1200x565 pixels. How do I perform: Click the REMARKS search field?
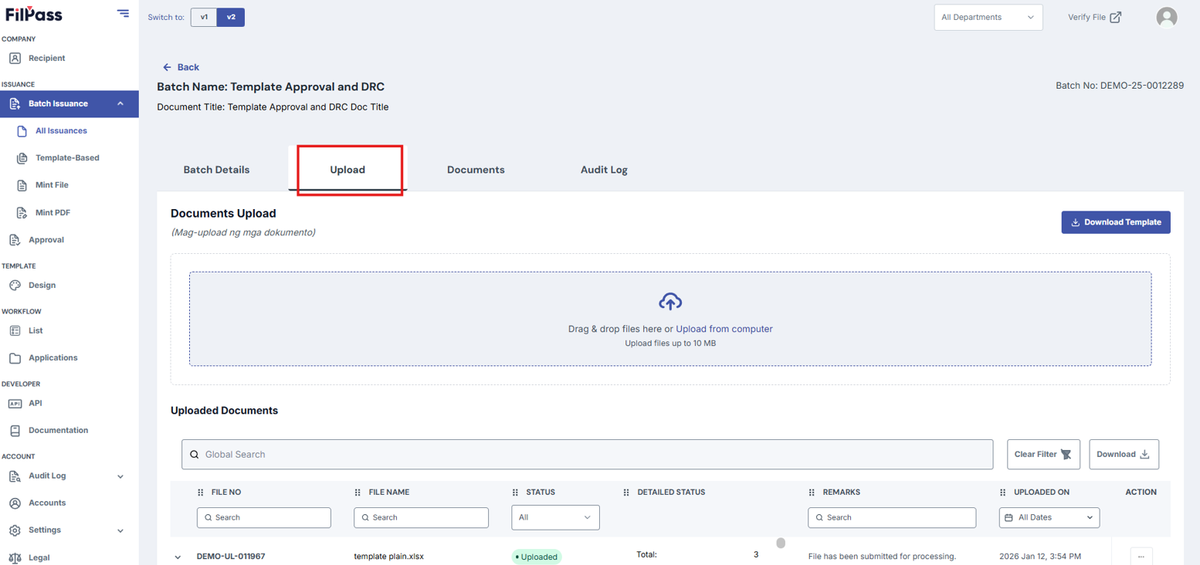(892, 517)
